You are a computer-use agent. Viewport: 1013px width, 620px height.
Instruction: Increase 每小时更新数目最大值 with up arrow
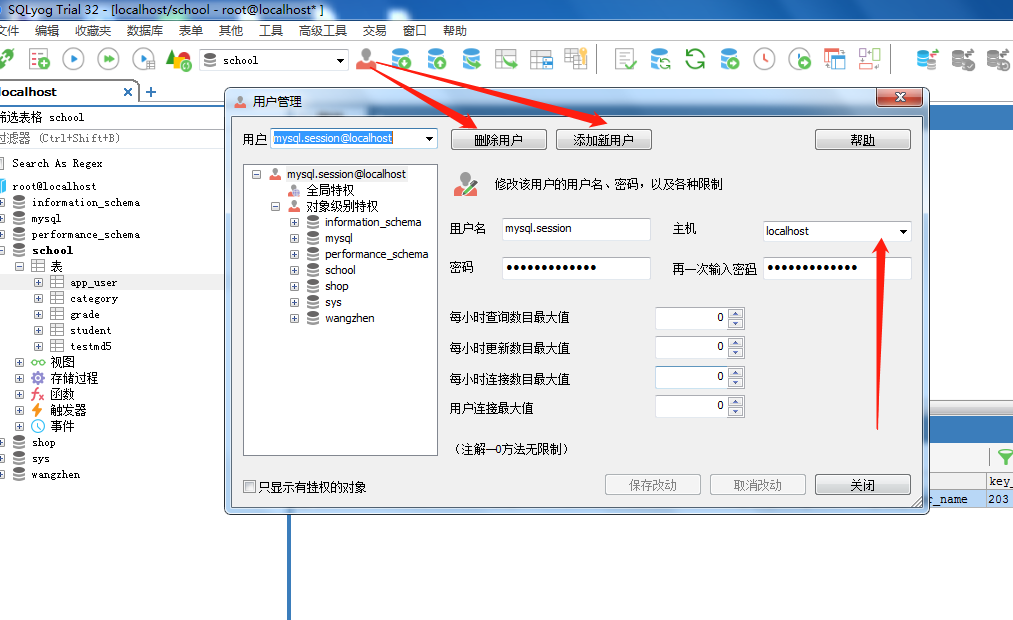735,342
